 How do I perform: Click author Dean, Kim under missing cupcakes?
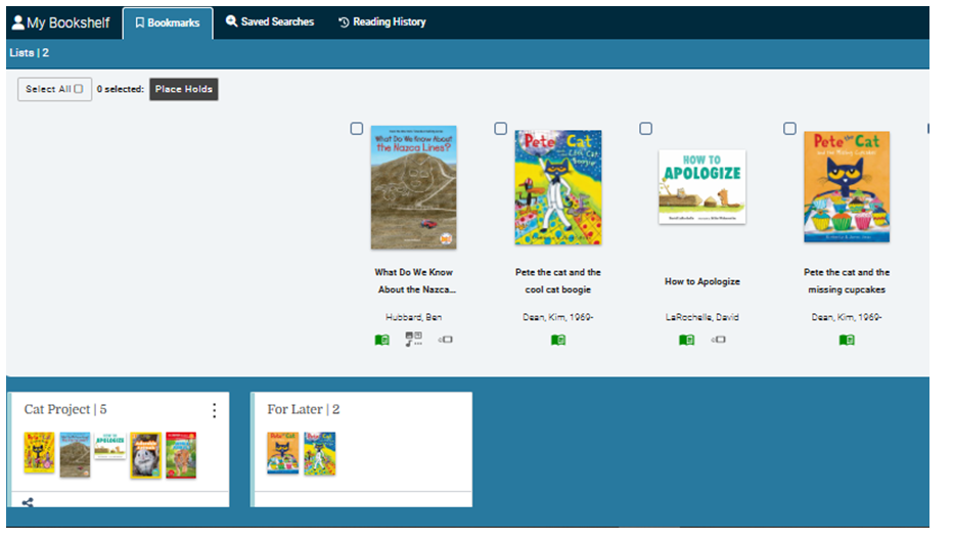click(x=846, y=317)
